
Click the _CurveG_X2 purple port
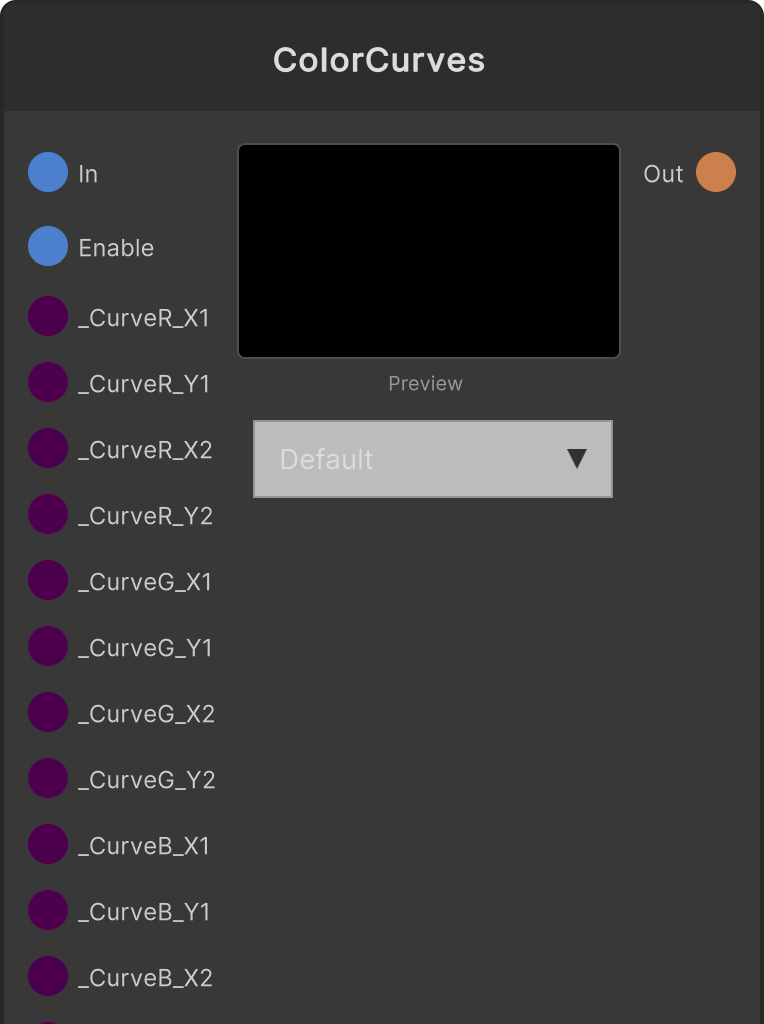(x=48, y=712)
